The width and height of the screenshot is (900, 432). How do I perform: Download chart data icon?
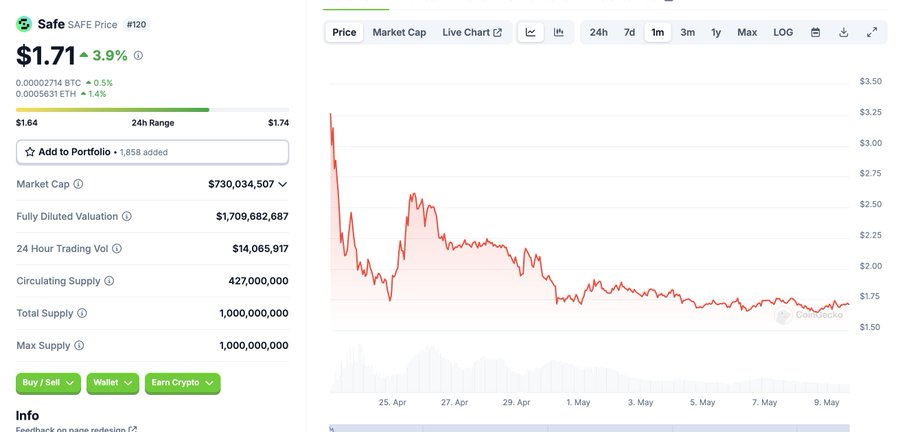point(843,32)
